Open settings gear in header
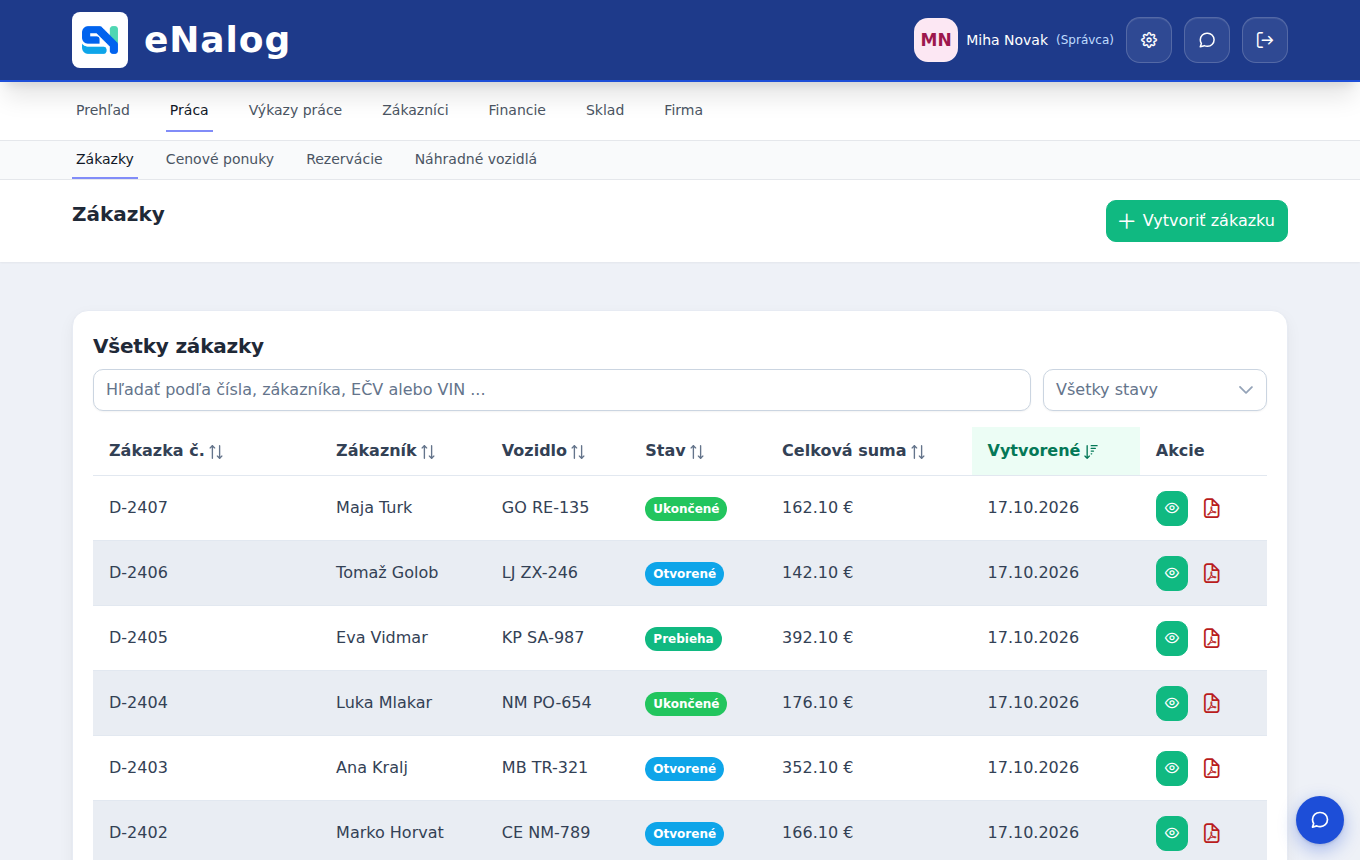The height and width of the screenshot is (860, 1360). [x=1149, y=40]
